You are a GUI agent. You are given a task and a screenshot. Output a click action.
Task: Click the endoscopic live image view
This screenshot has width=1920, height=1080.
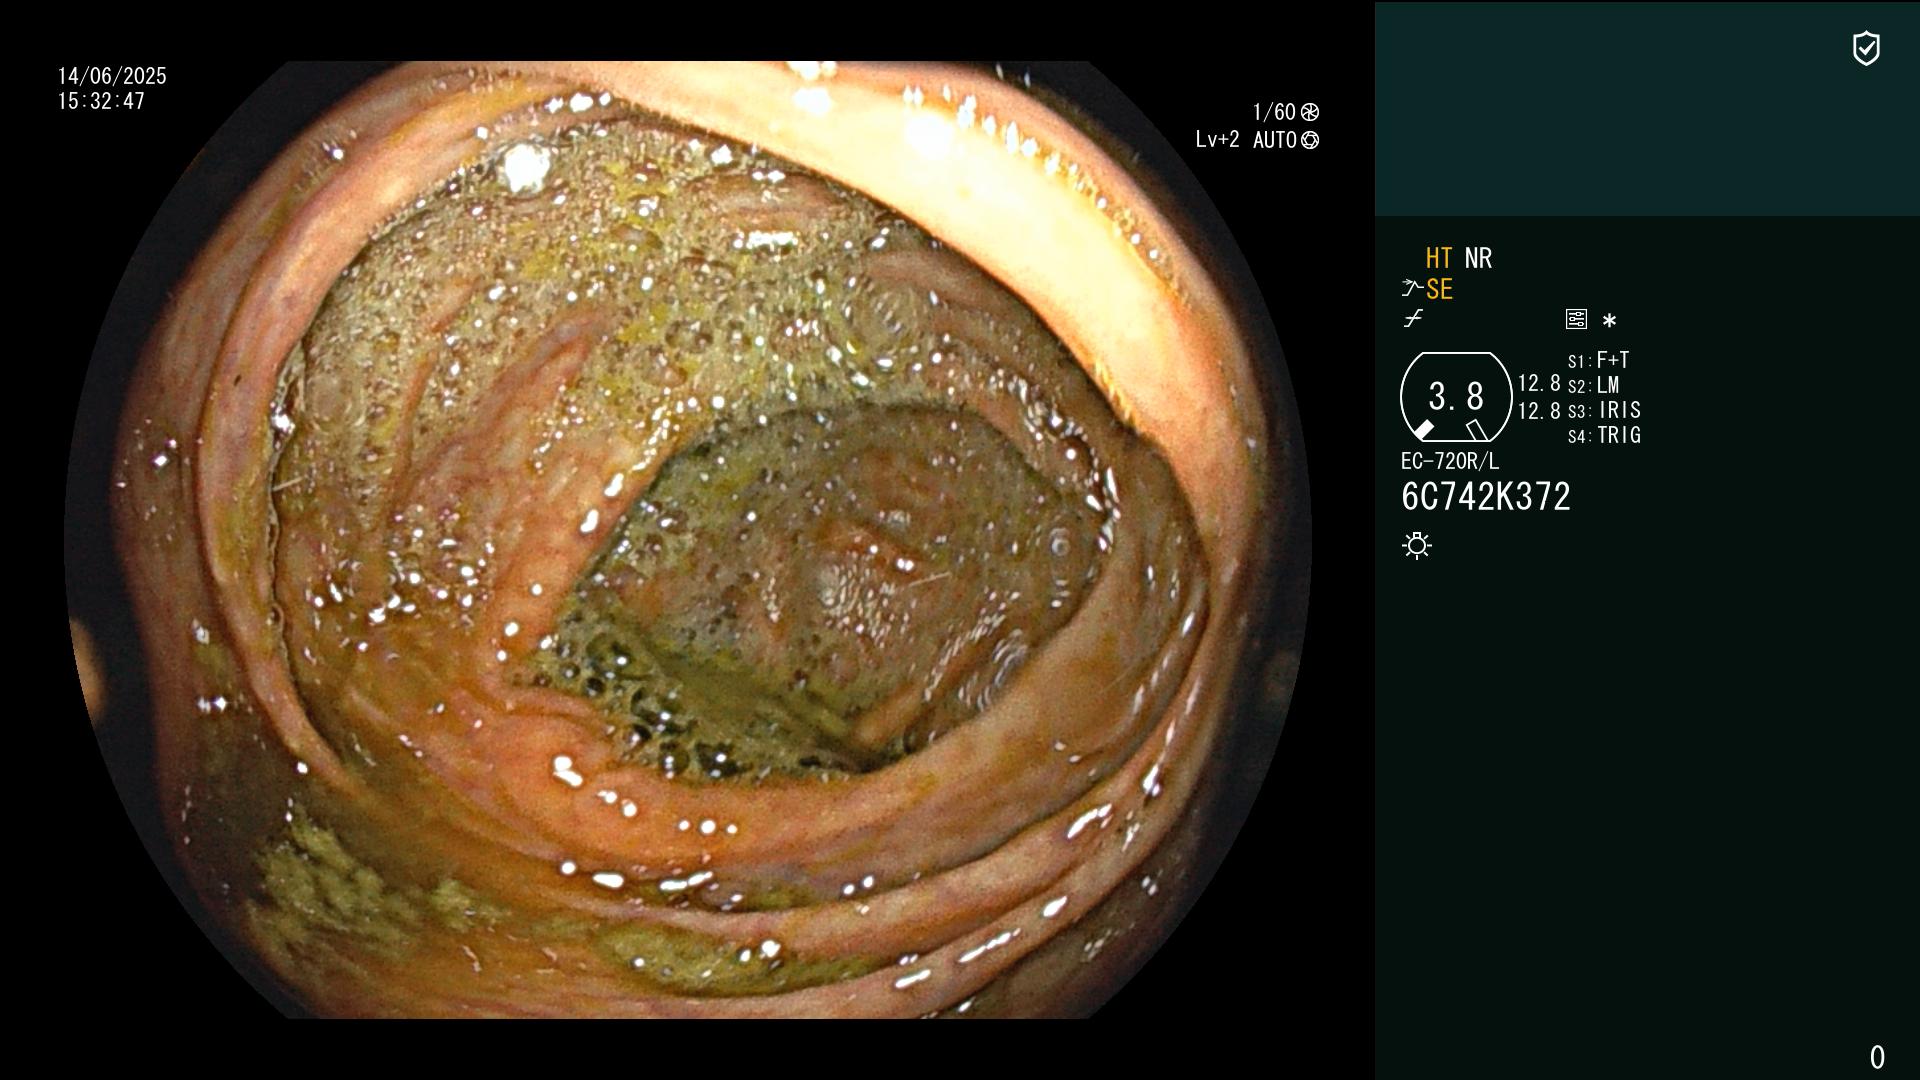coord(688,540)
